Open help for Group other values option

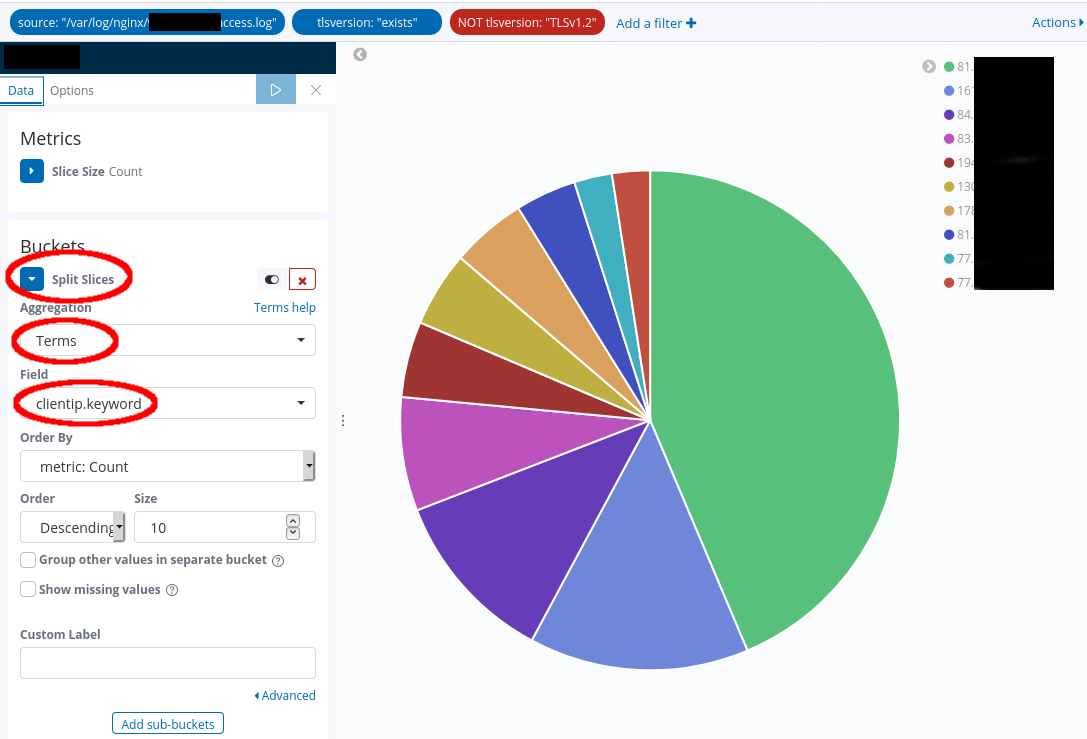[278, 560]
